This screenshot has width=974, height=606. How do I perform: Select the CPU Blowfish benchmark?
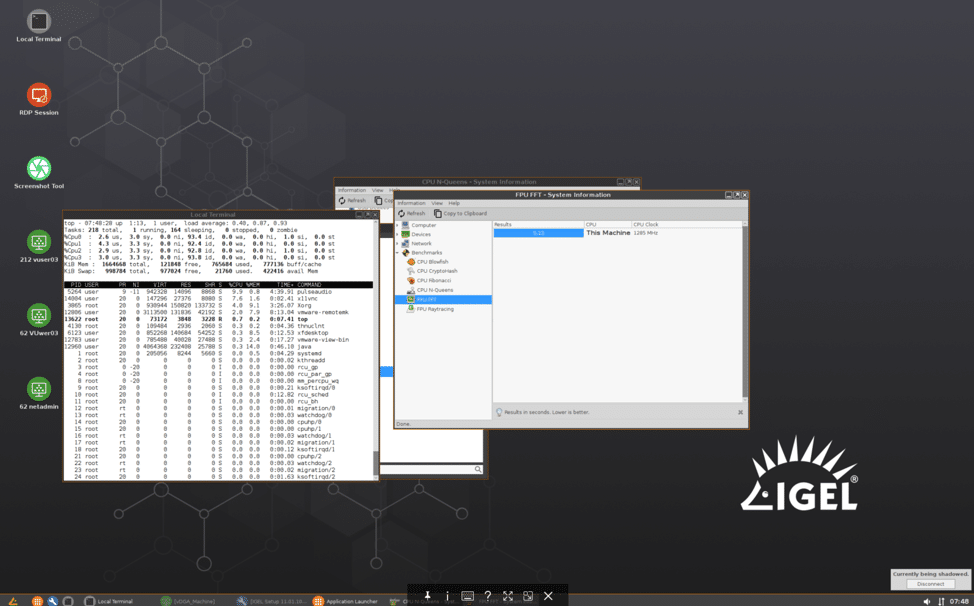432,262
